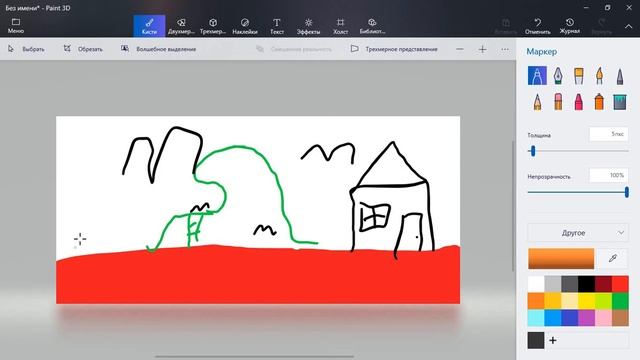The image size is (640, 360).
Task: Open the Эффекты tab
Action: click(x=309, y=26)
